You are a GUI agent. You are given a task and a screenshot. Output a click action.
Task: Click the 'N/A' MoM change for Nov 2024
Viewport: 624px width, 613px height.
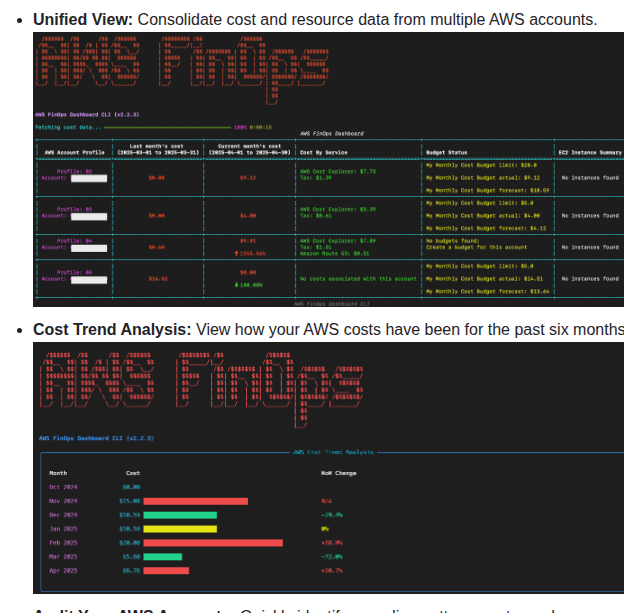coord(326,501)
